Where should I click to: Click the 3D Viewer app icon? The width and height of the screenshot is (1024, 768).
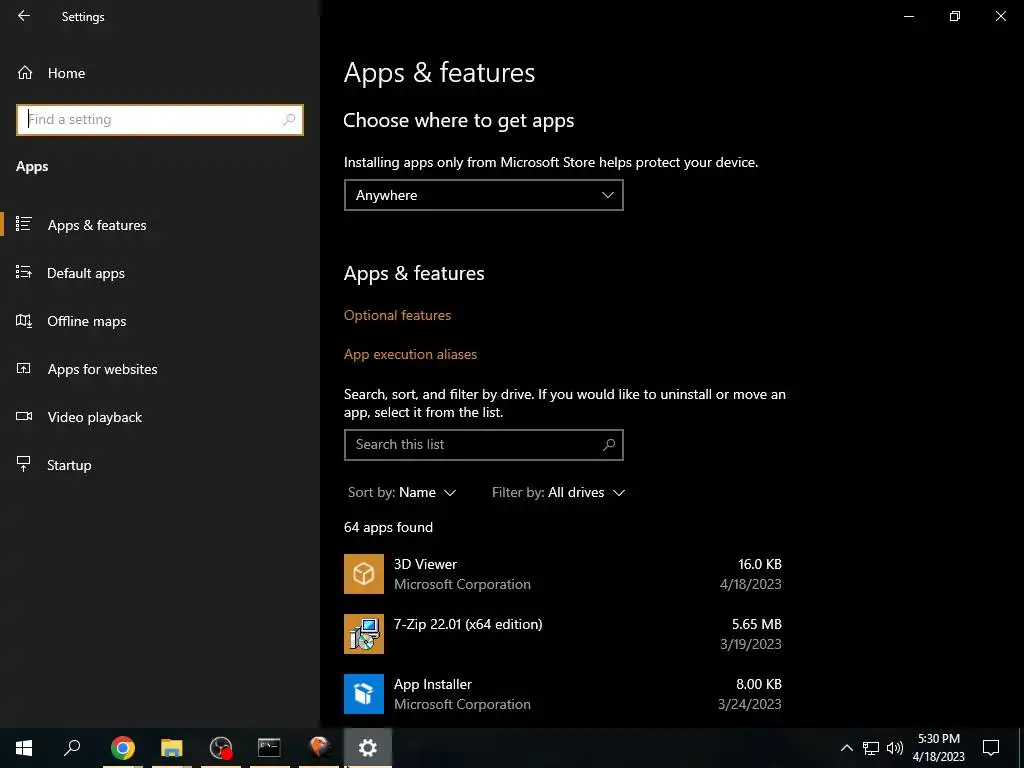364,574
